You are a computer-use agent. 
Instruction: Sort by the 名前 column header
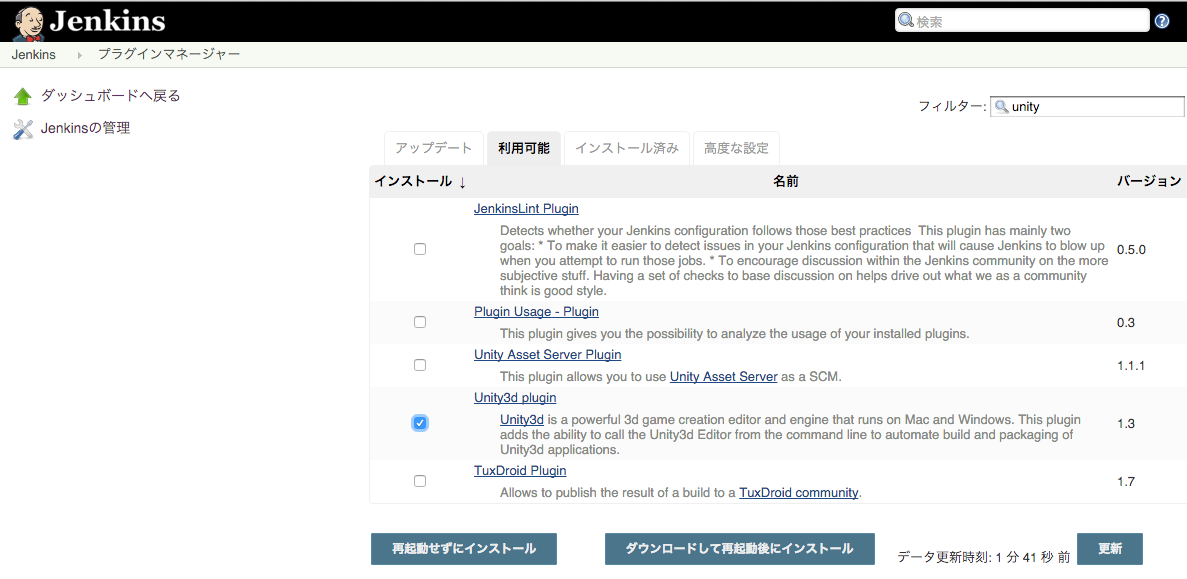[786, 182]
